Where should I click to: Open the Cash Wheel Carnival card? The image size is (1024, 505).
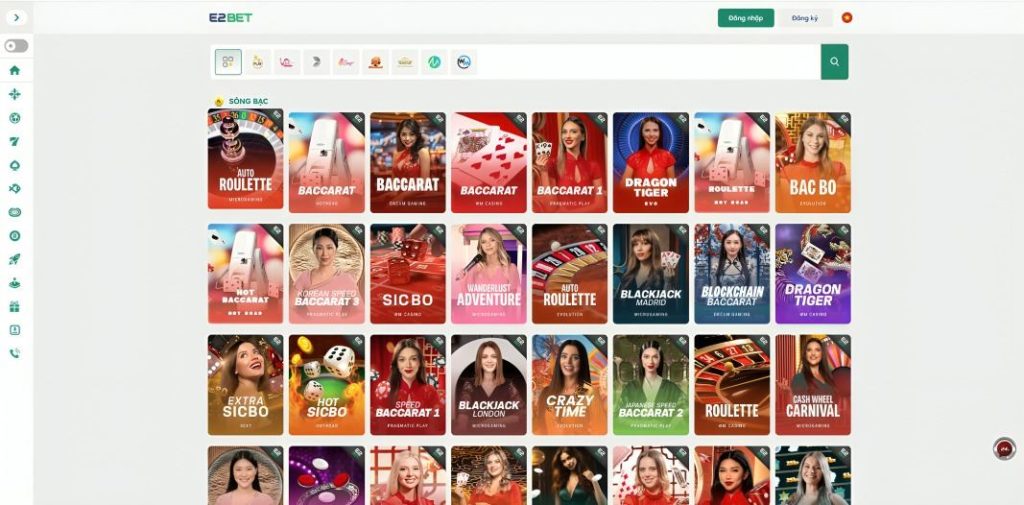click(813, 385)
